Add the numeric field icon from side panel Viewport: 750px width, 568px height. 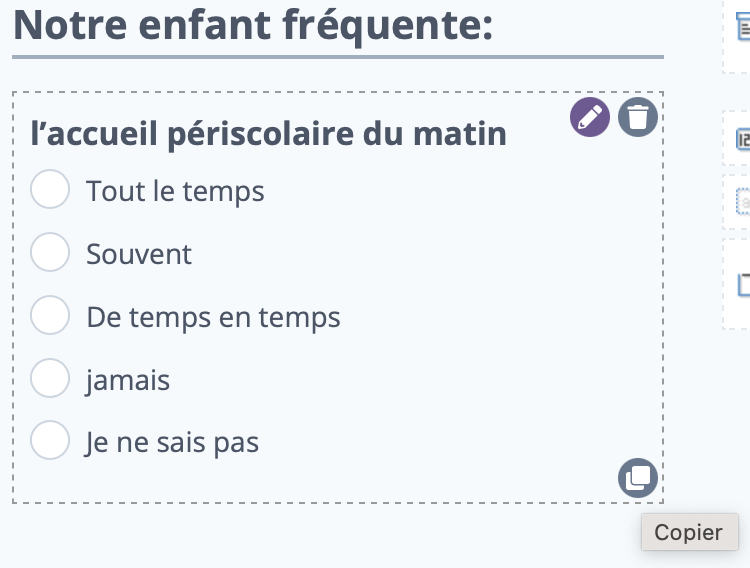pyautogui.click(x=743, y=140)
